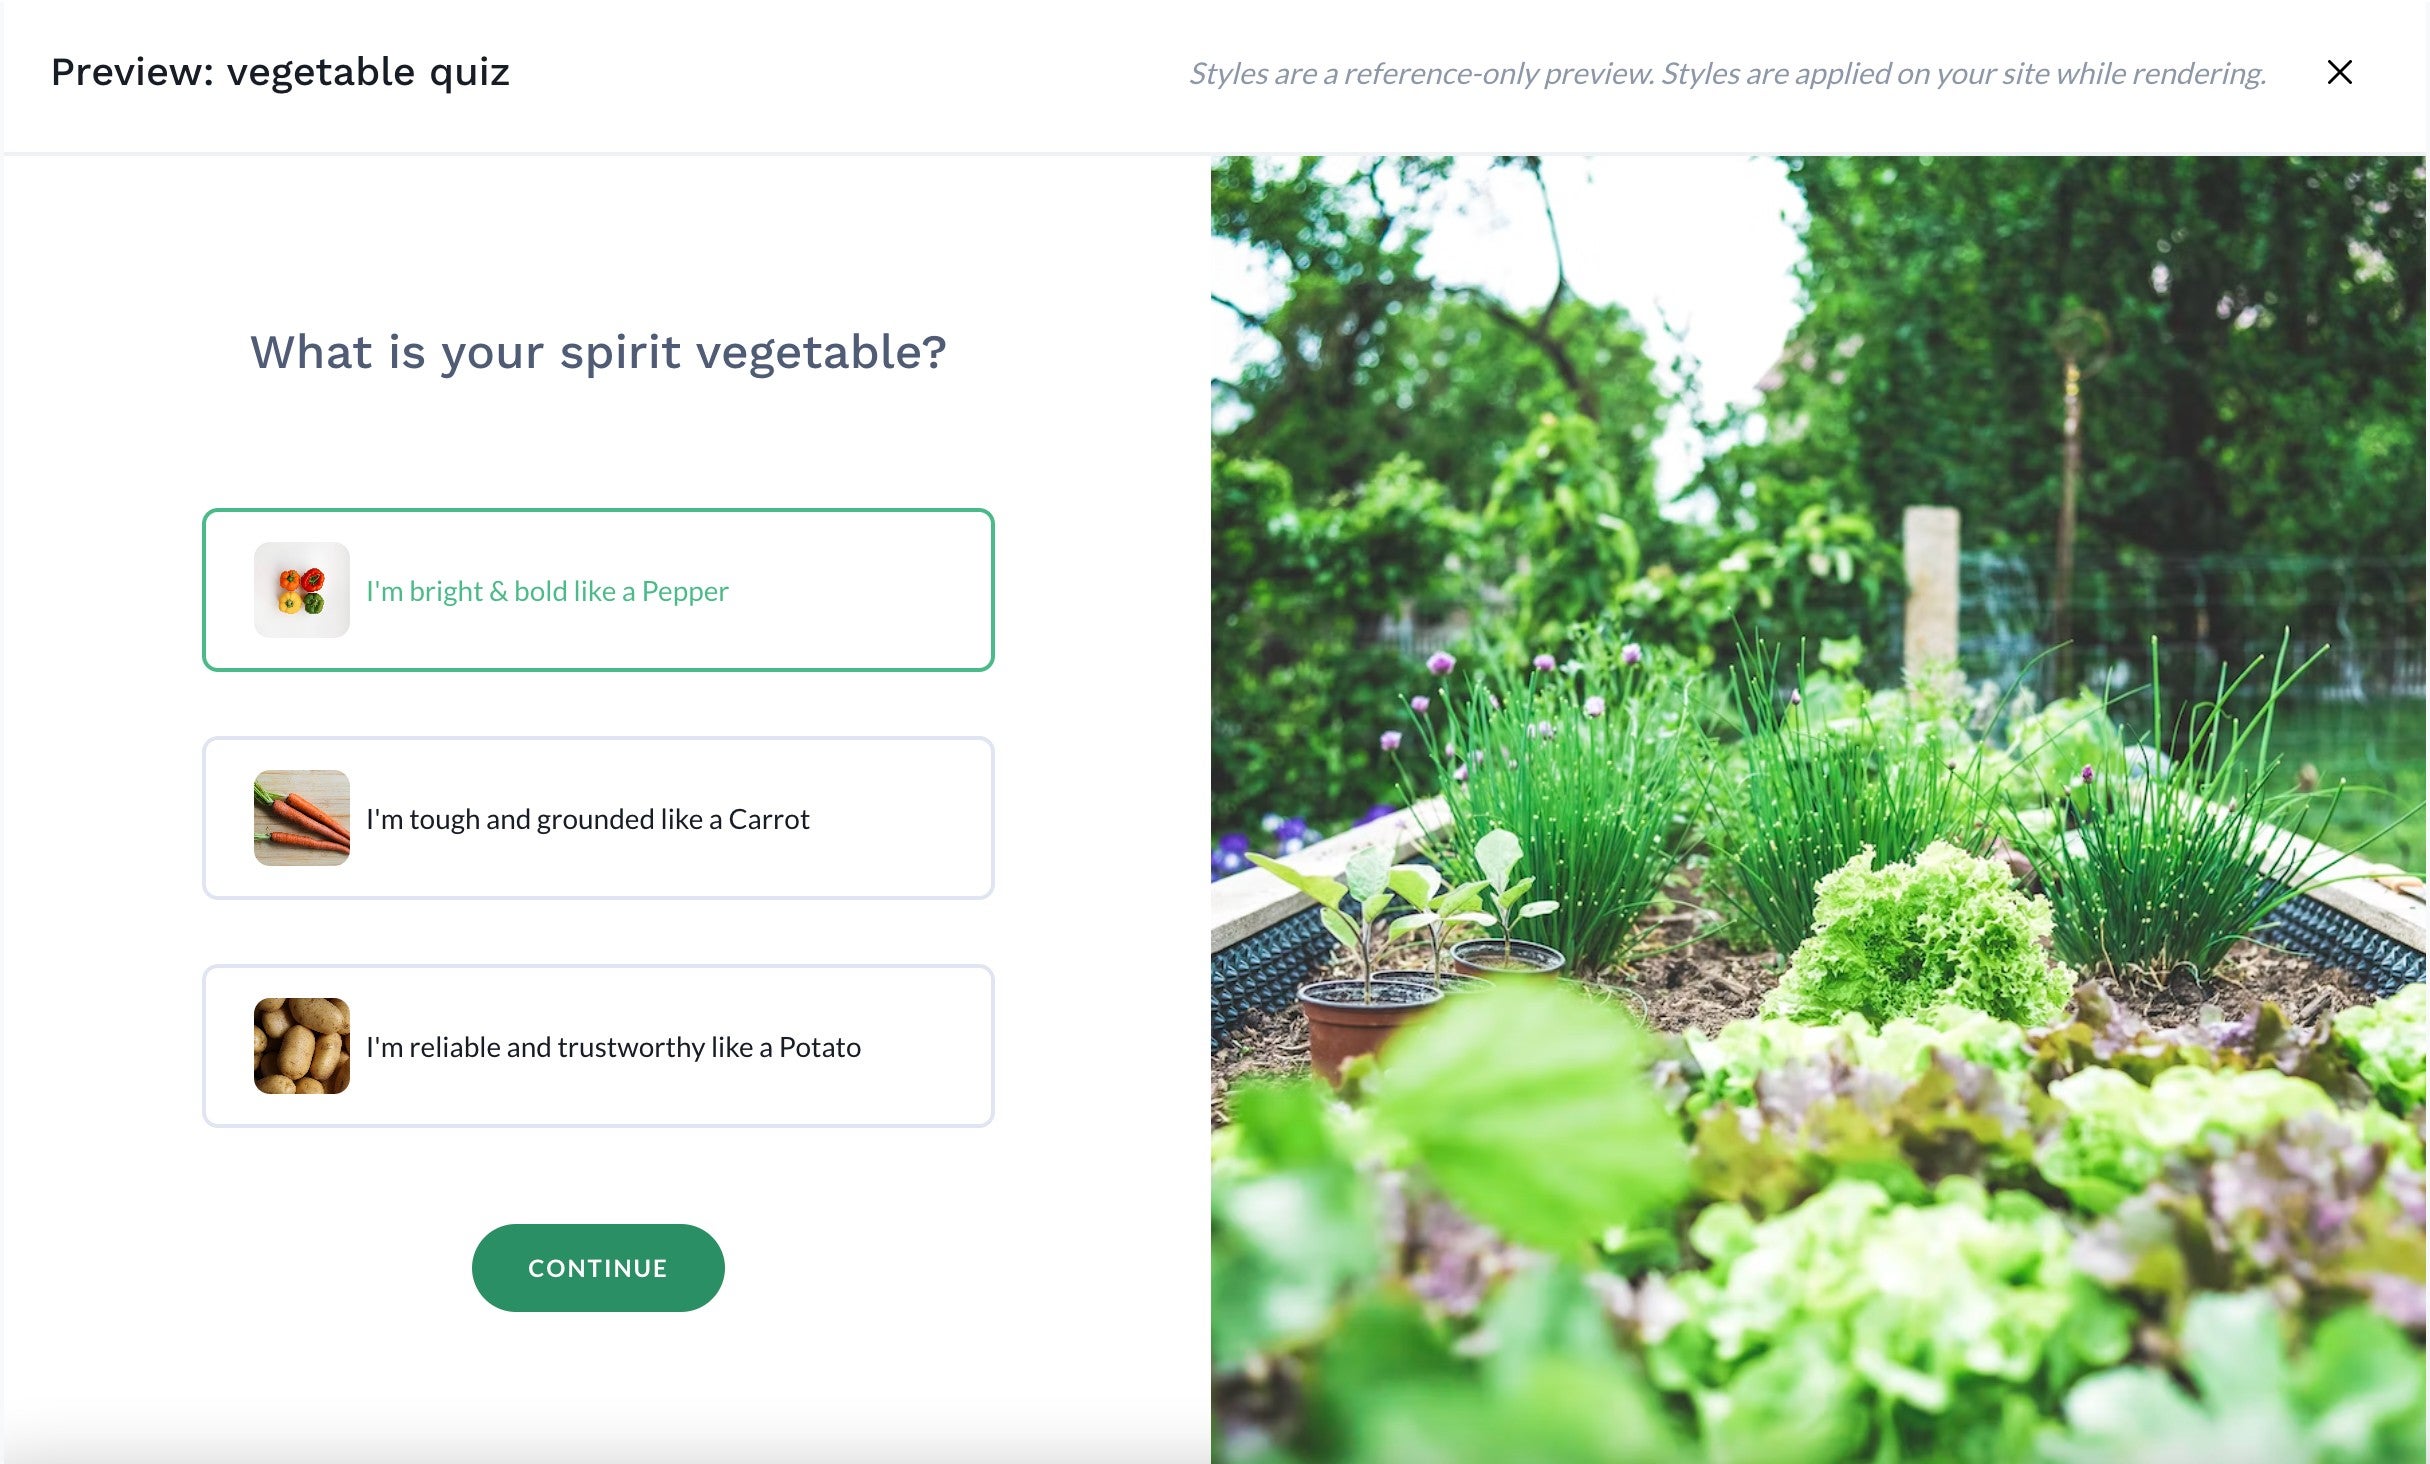The width and height of the screenshot is (2430, 1464).
Task: Select the bright & bold Pepper answer
Action: pyautogui.click(x=598, y=590)
